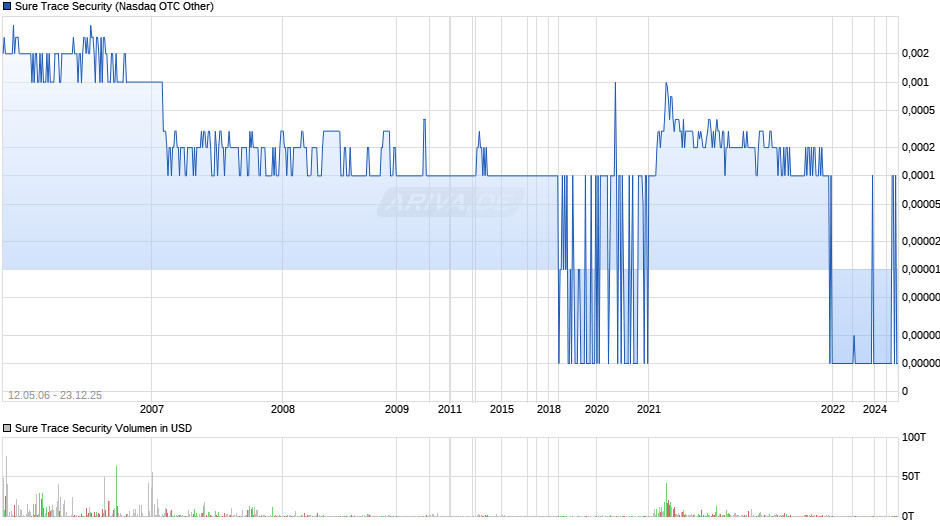The width and height of the screenshot is (940, 526).
Task: Click the 2024 x-axis label
Action: pos(875,409)
